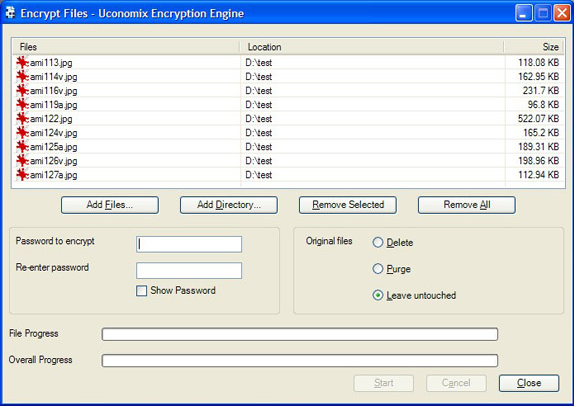Select the file icon for ami114v.jpg
Viewport: 574px width, 406px height.
[x=22, y=77]
